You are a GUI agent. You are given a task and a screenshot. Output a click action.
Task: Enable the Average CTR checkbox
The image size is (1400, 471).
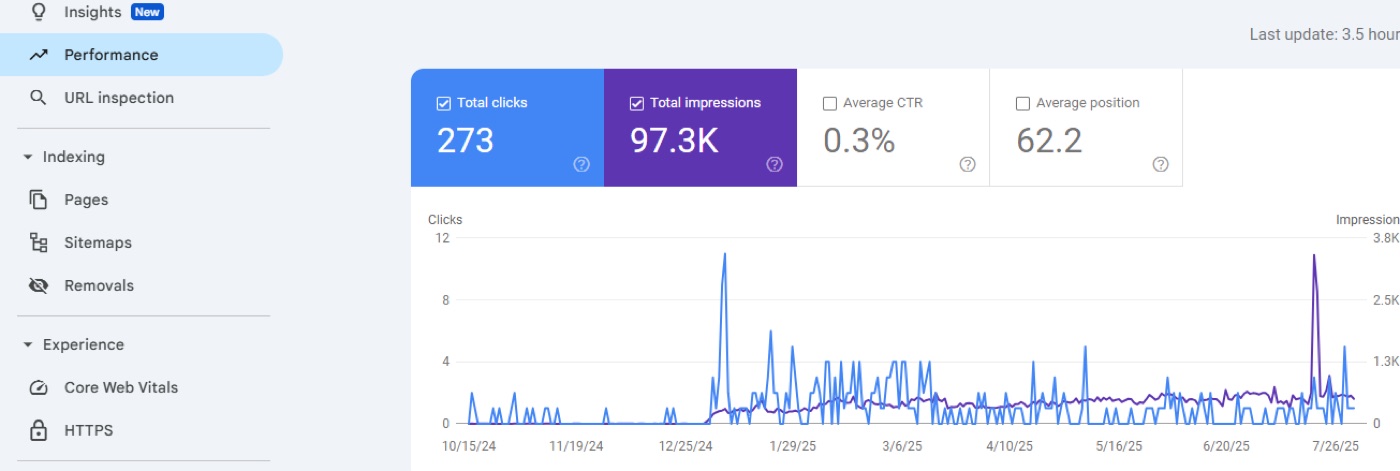coord(829,103)
